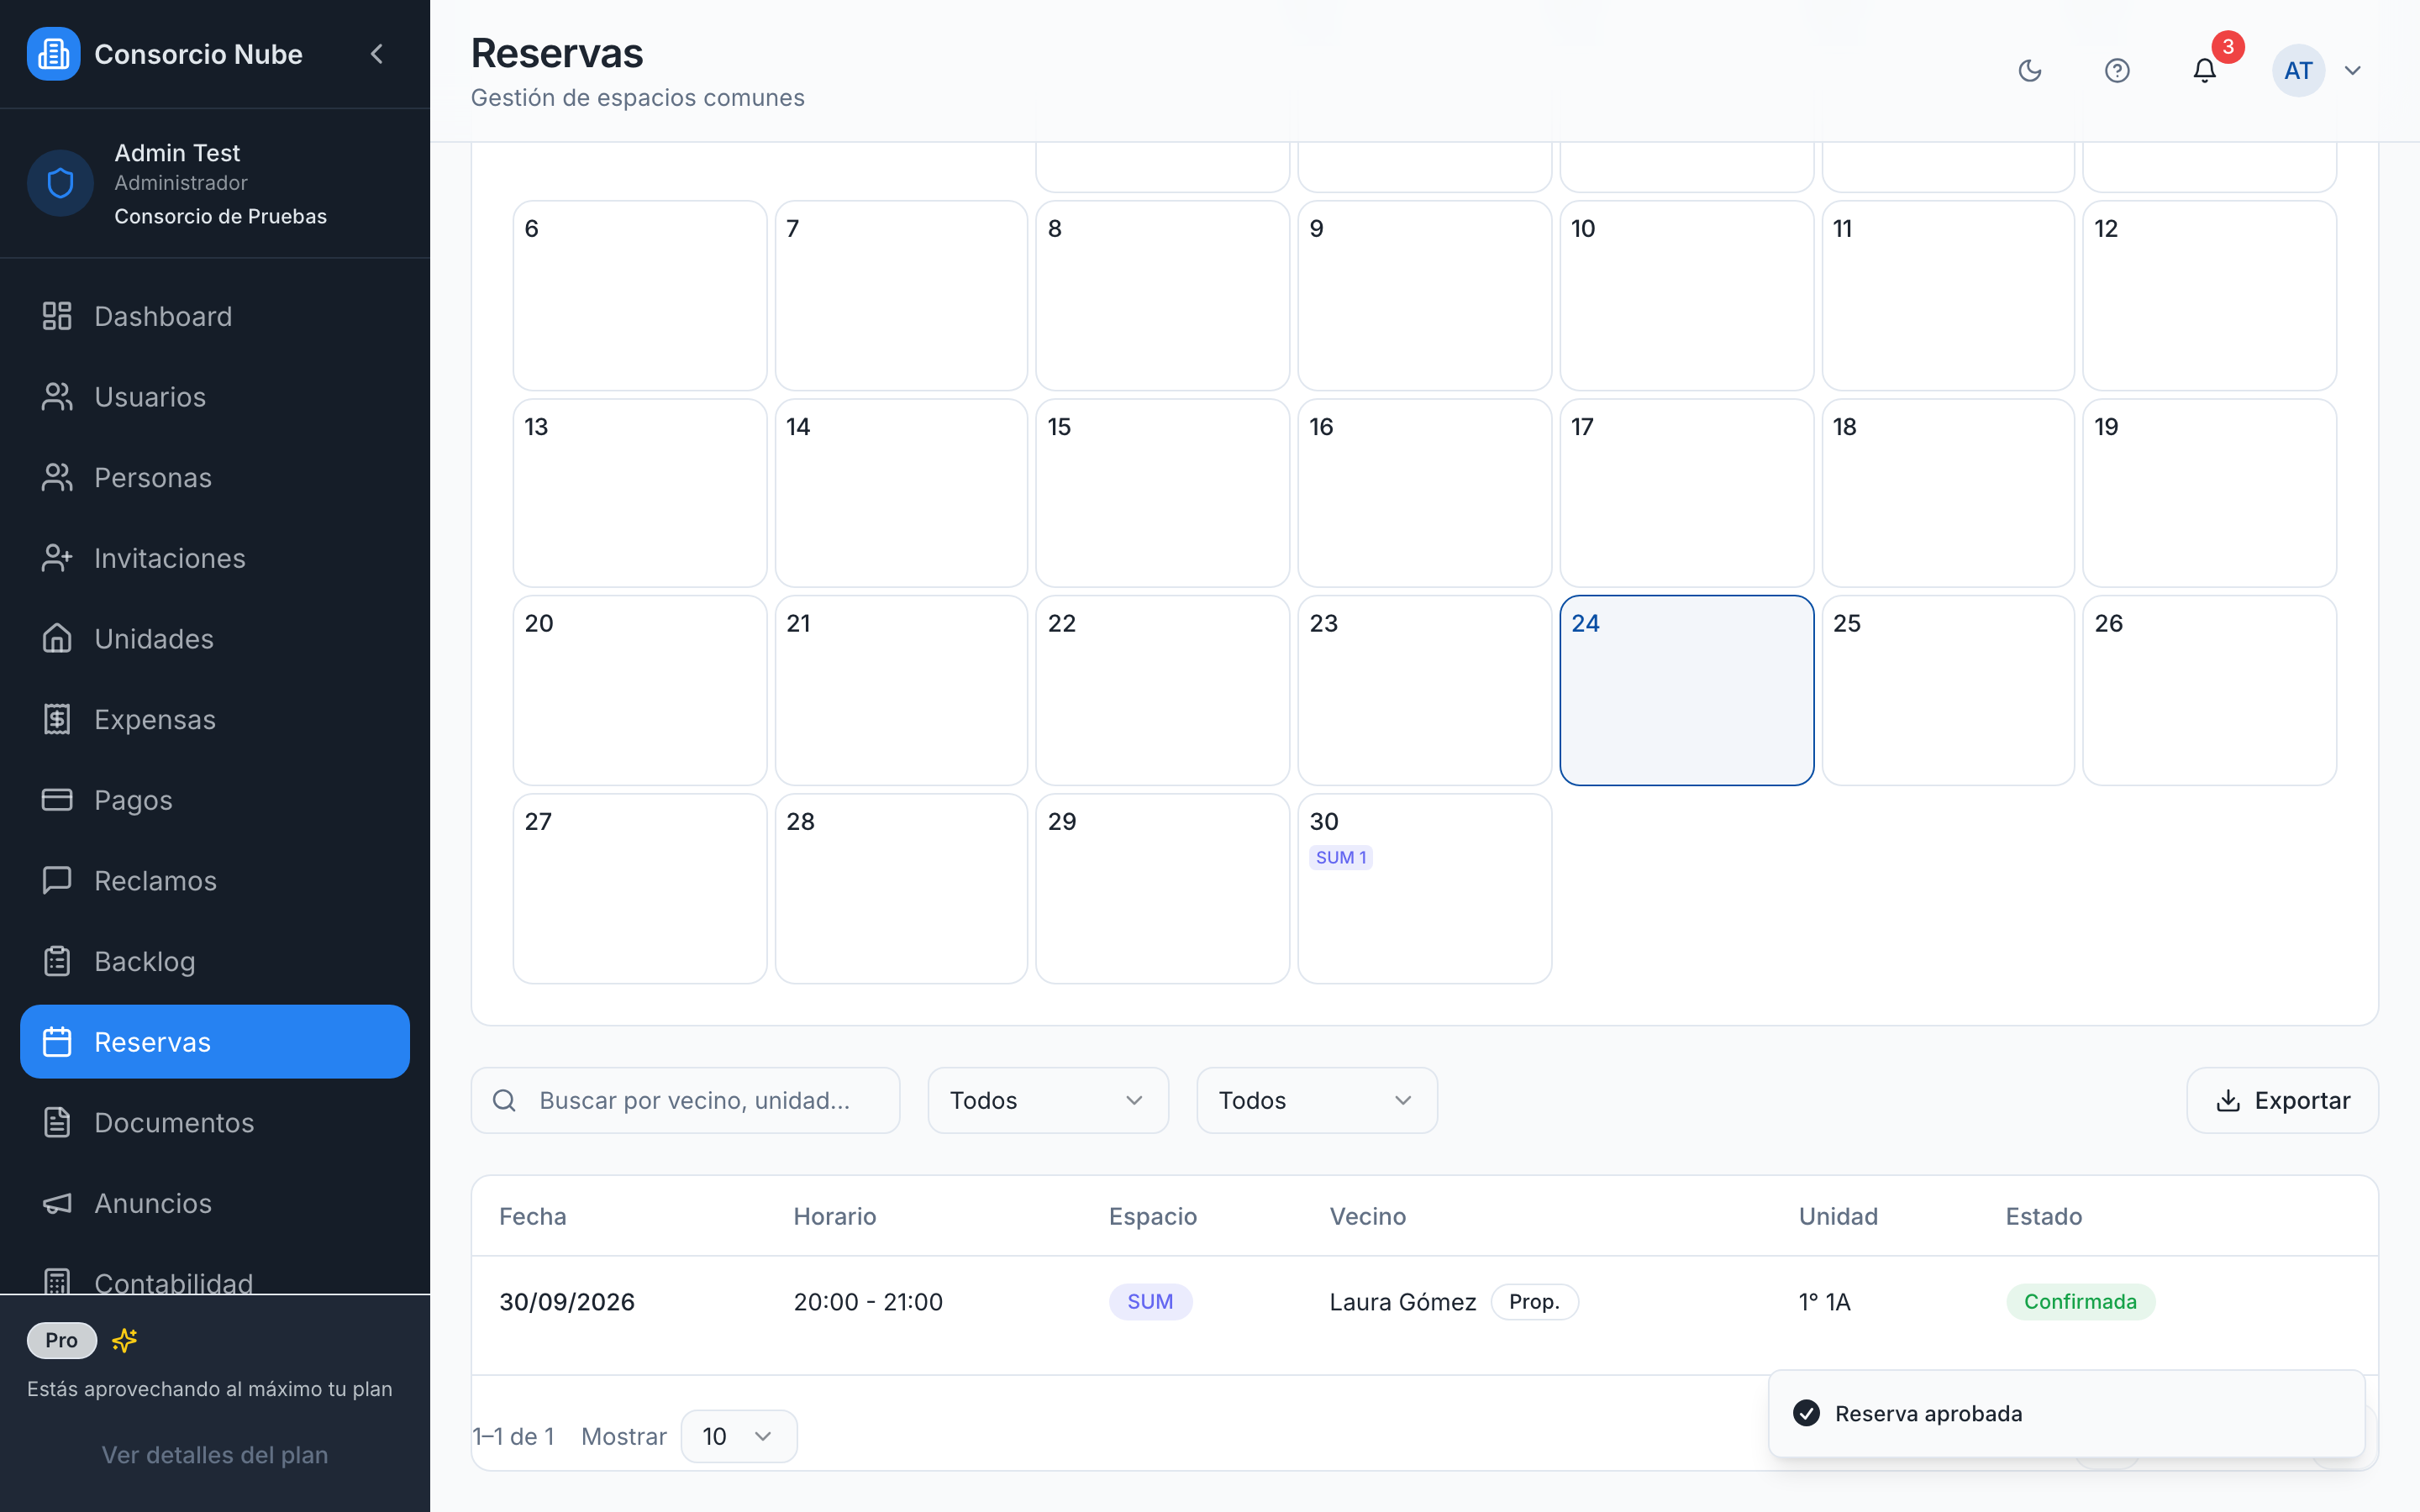Expand the AT user account menu
2420x1512 pixels.
point(2353,70)
